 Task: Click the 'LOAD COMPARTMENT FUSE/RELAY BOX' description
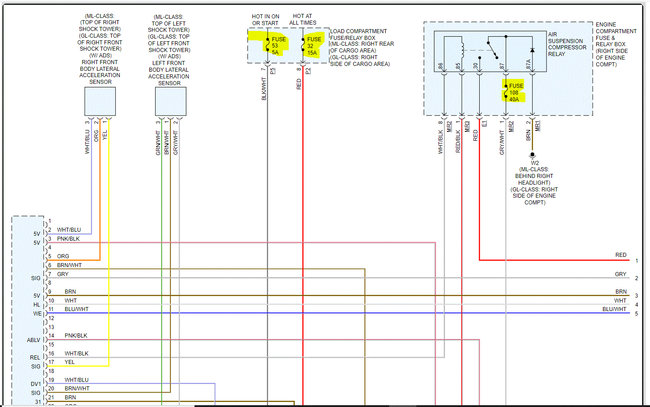point(362,47)
